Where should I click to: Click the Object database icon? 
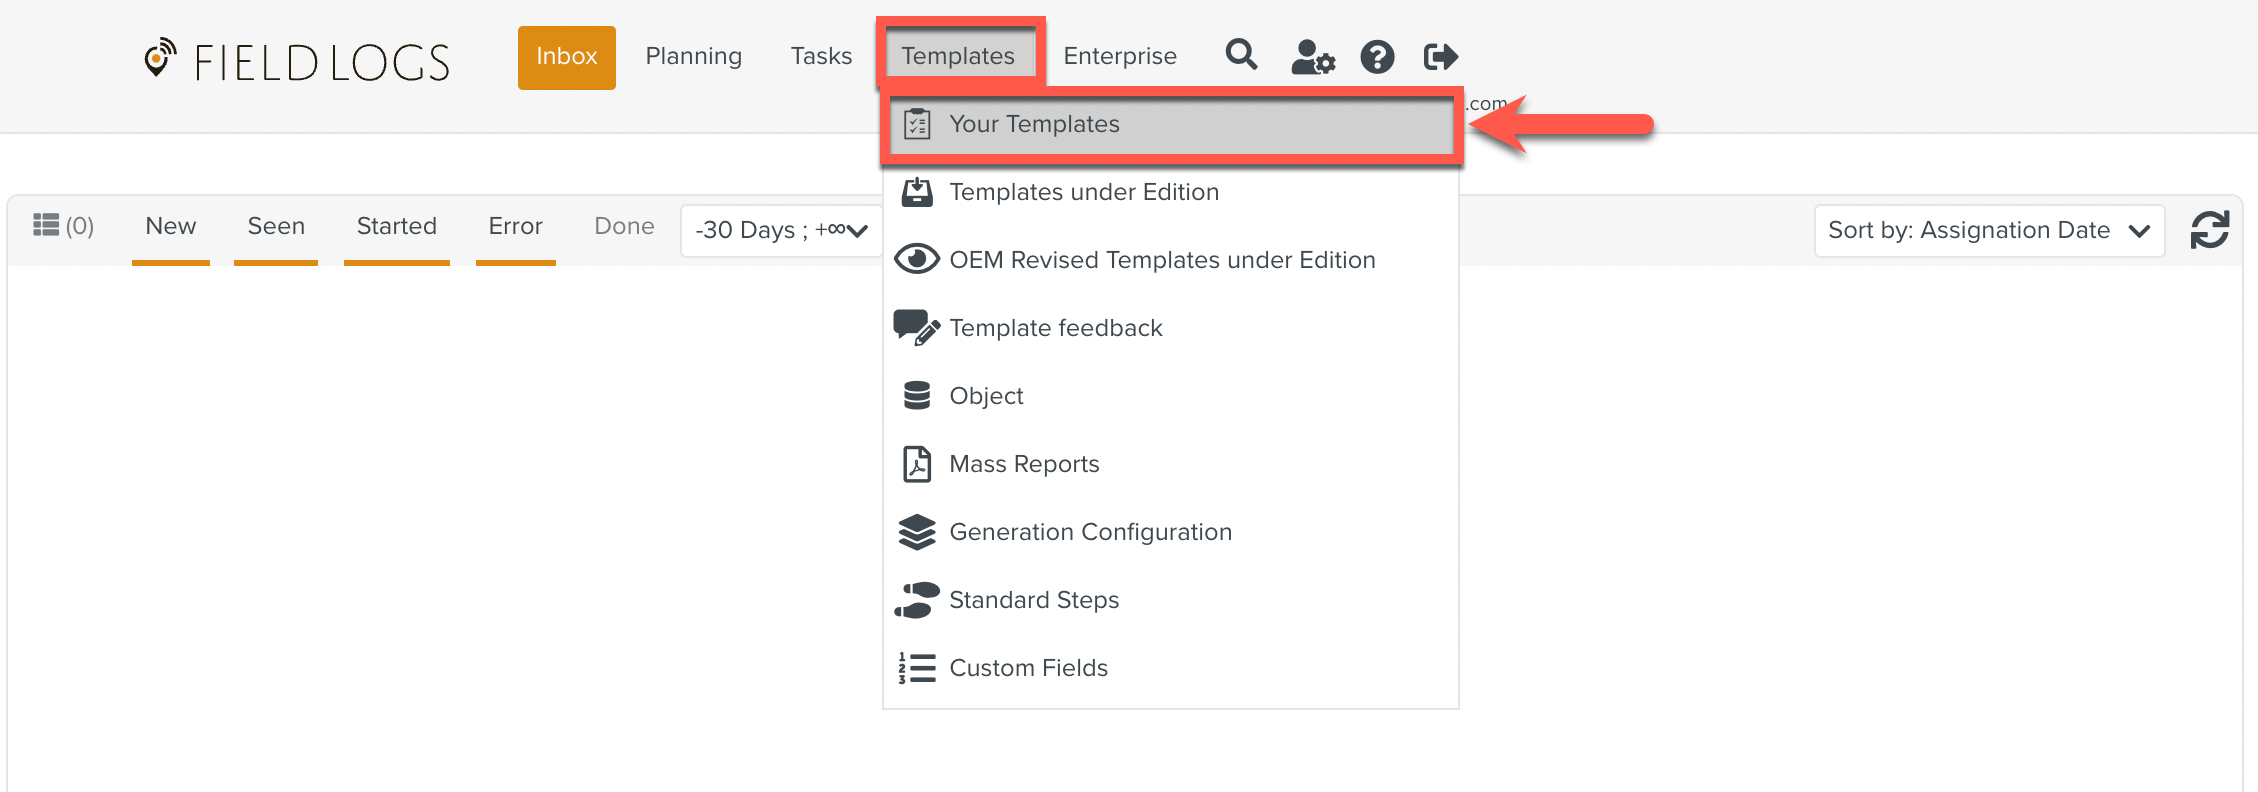916,396
